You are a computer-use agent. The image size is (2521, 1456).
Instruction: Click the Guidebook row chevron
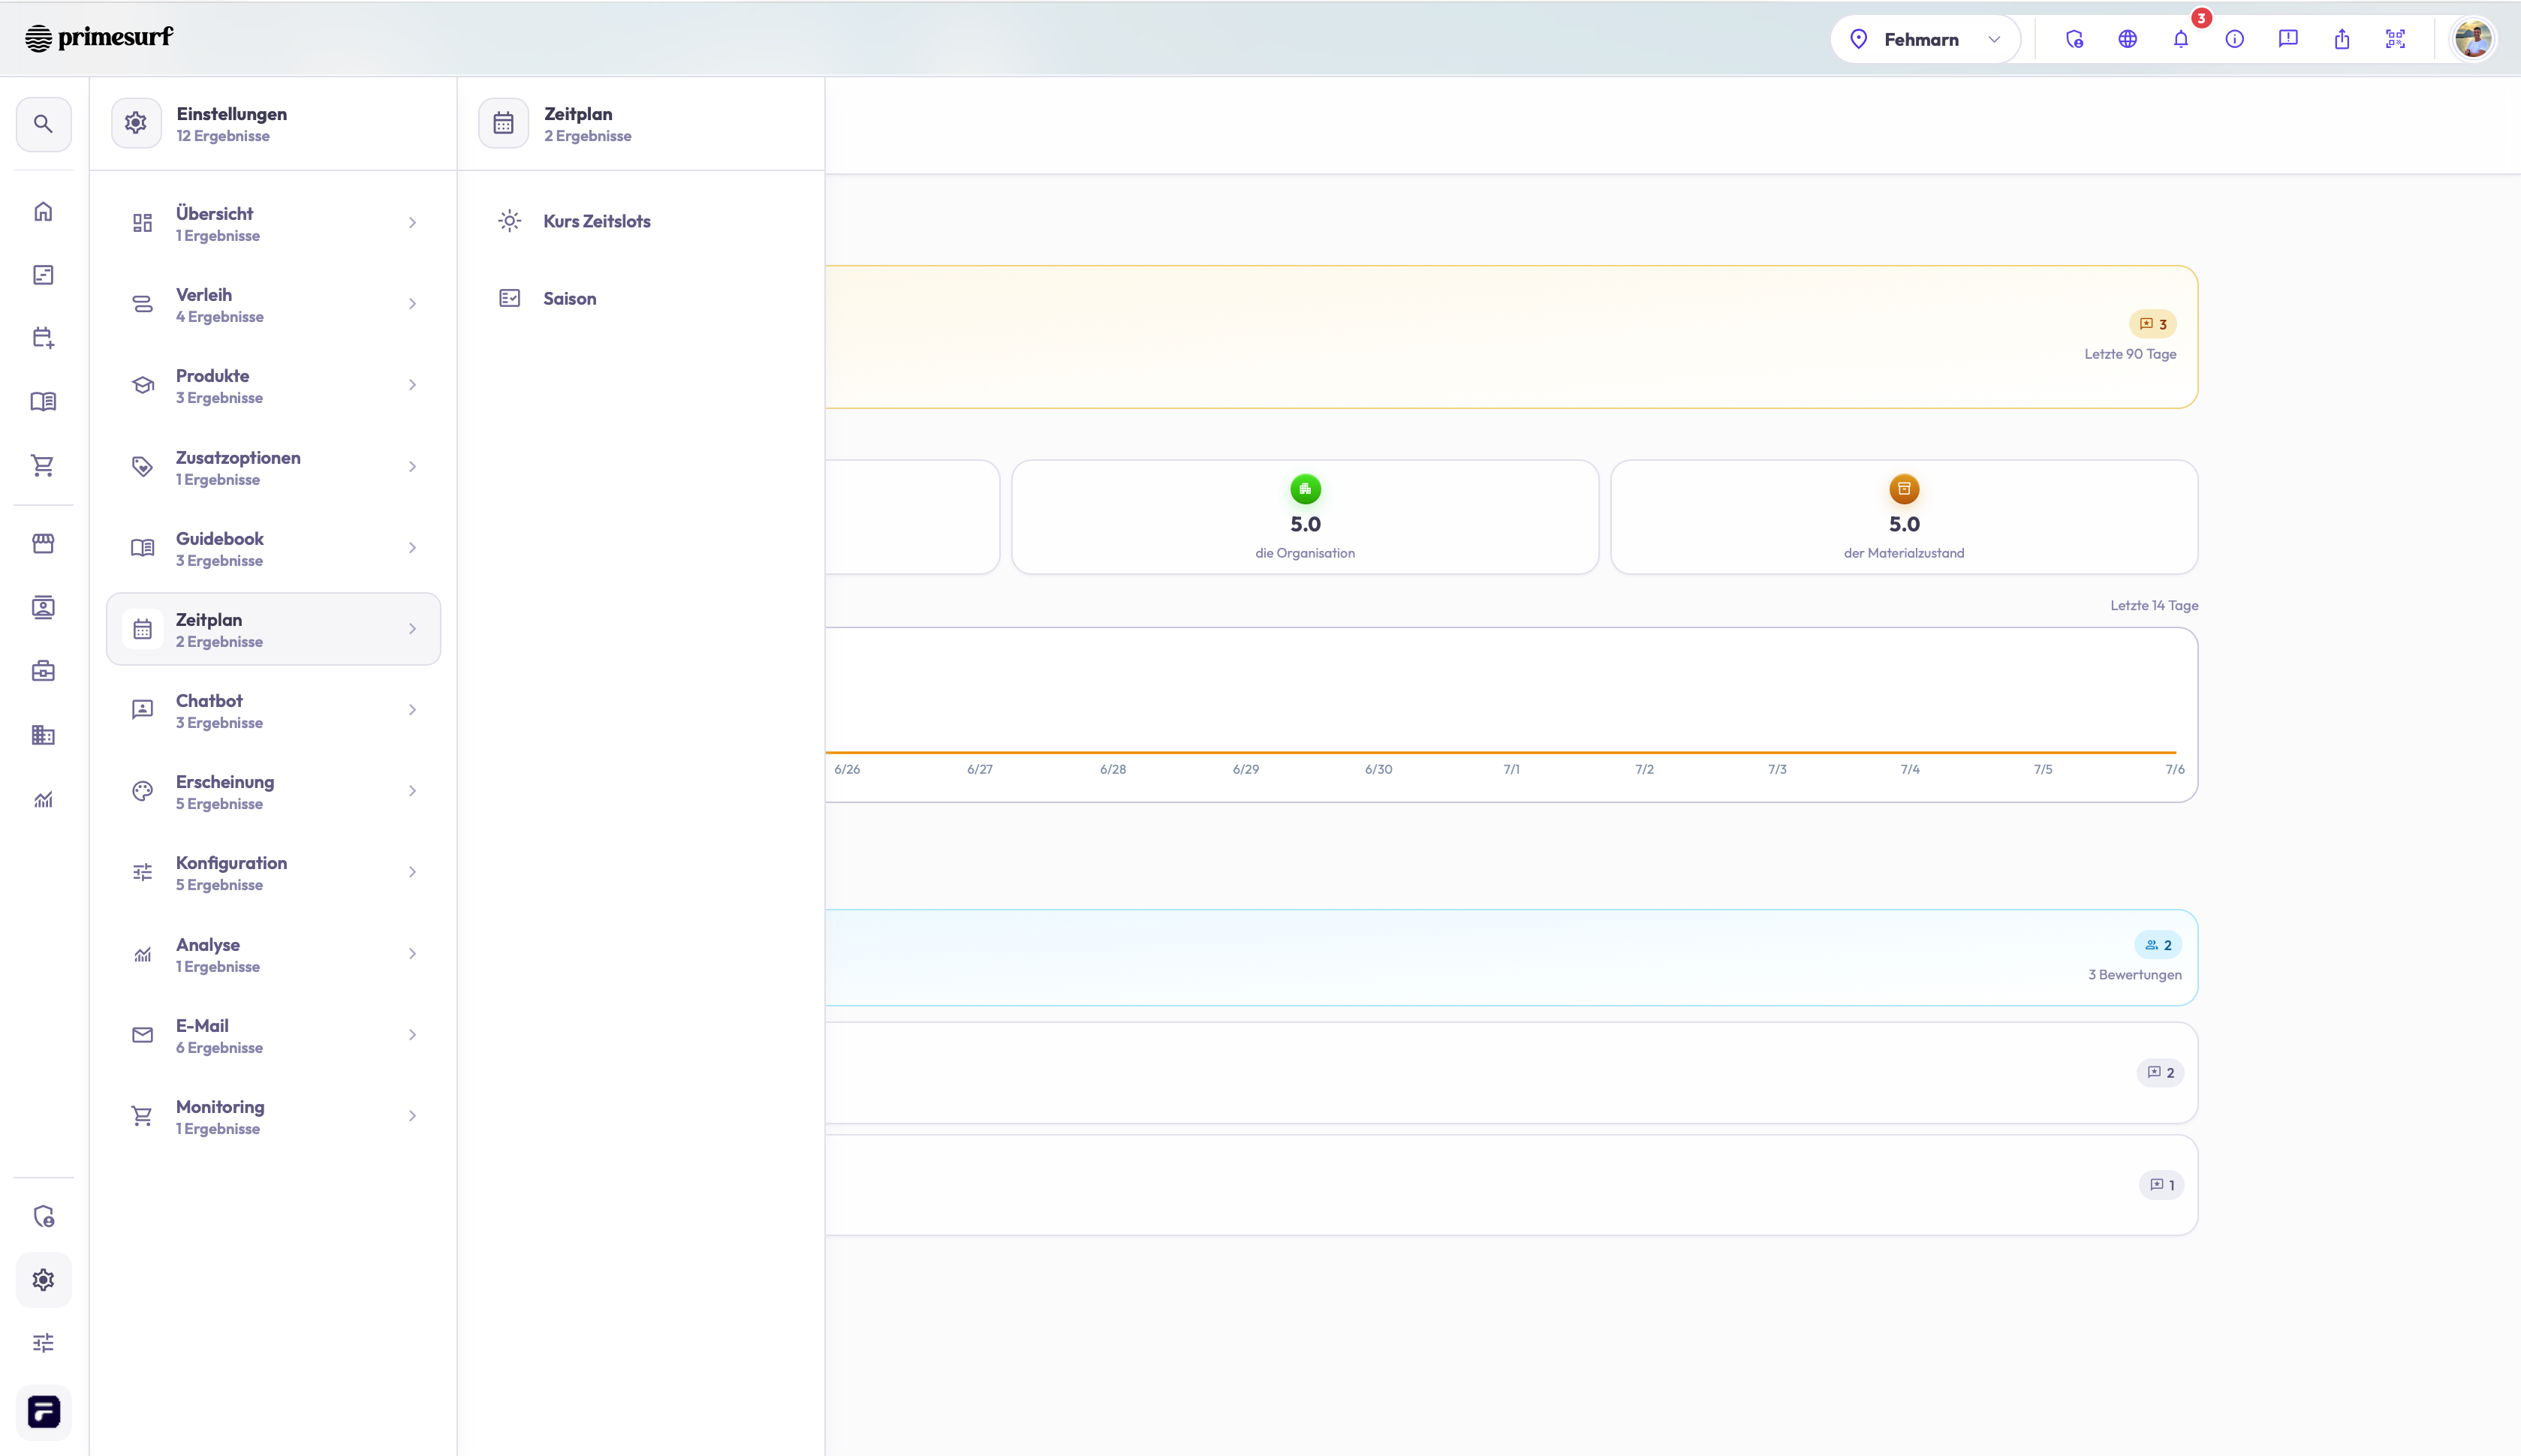click(412, 548)
